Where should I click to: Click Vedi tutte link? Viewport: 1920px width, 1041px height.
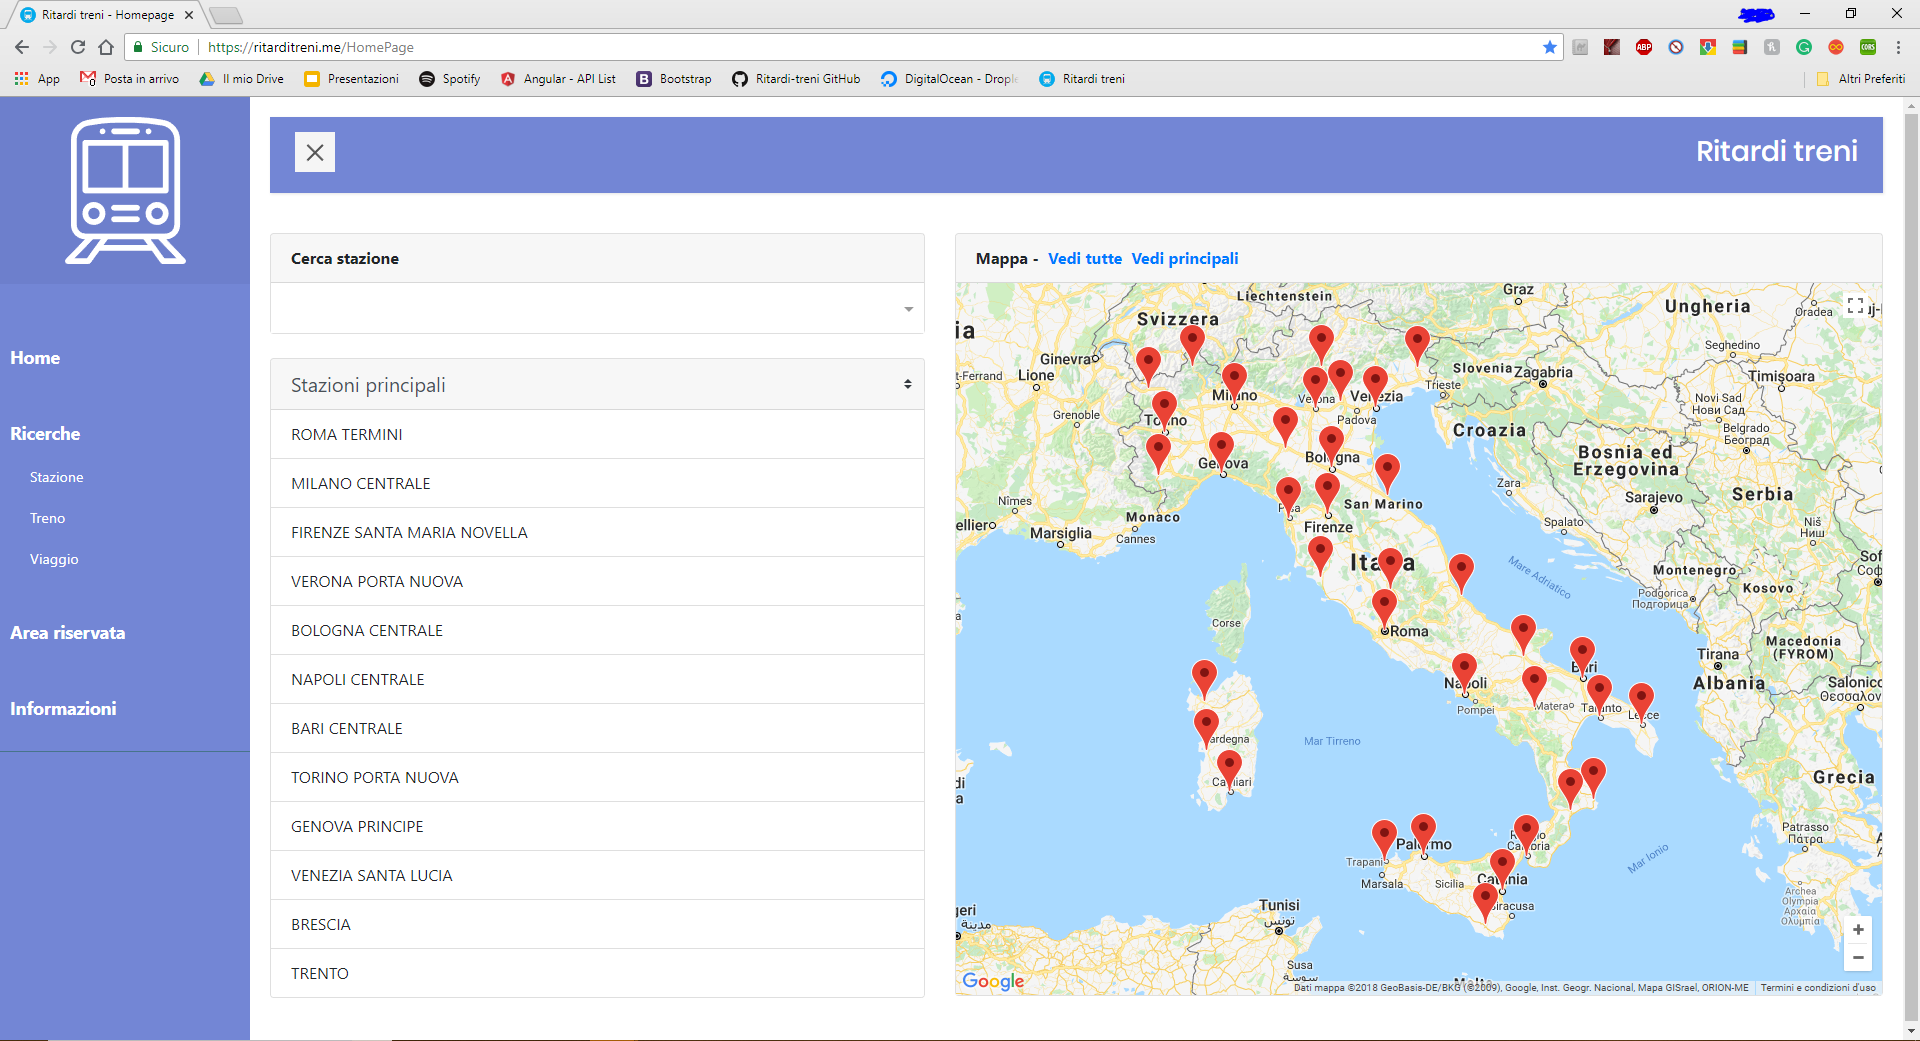pos(1085,259)
